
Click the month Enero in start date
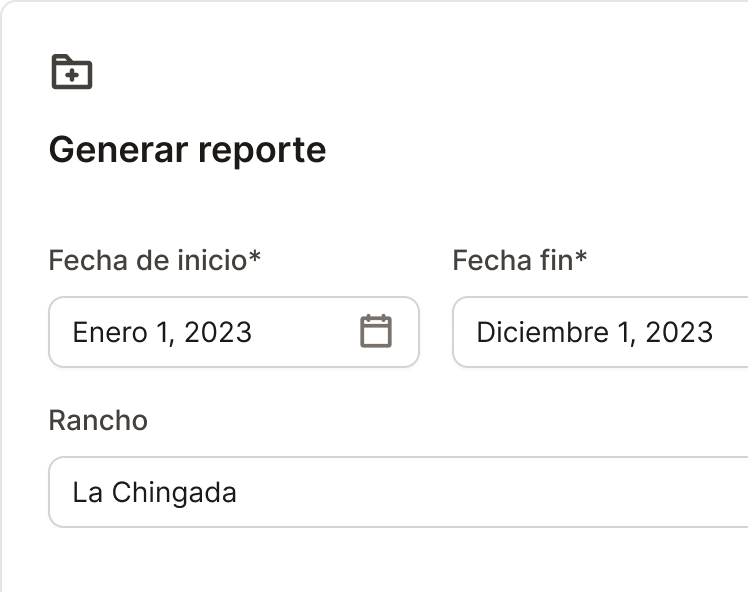[110, 332]
